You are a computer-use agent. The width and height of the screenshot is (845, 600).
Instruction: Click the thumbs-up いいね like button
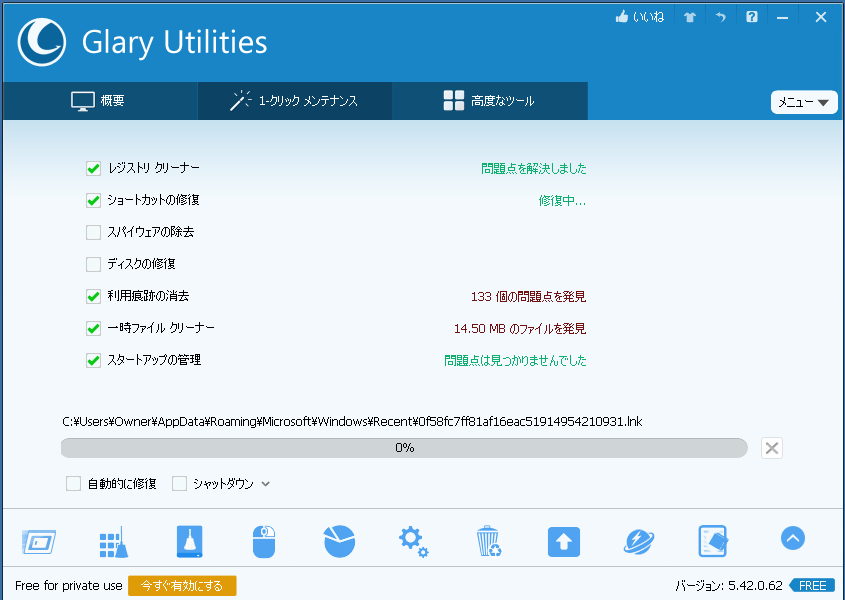coord(640,17)
